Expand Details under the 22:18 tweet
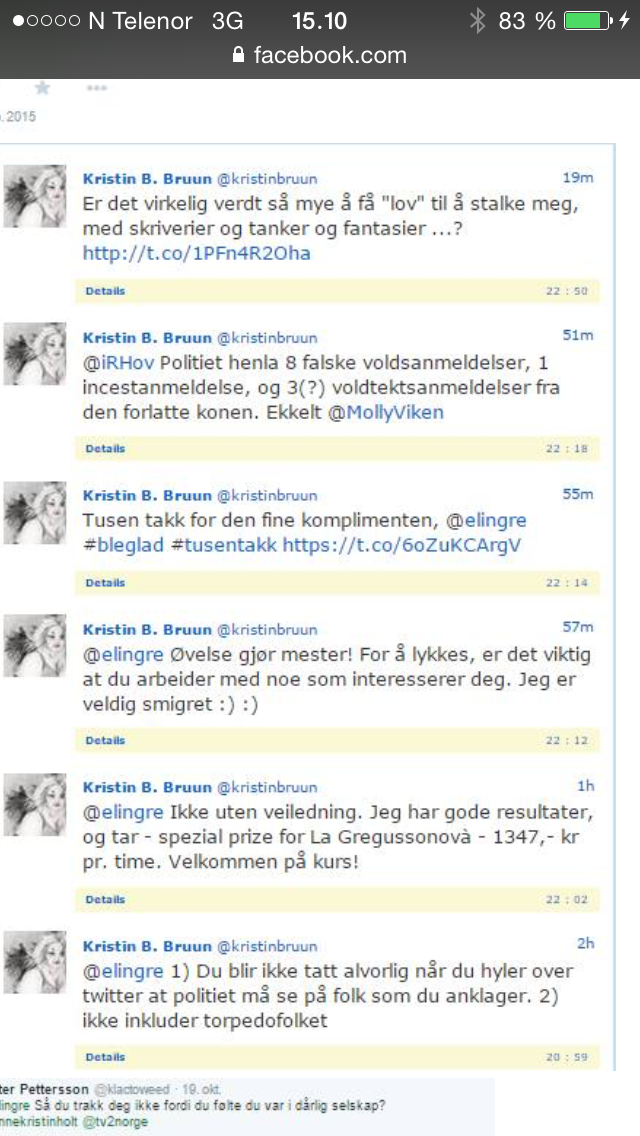 [105, 448]
